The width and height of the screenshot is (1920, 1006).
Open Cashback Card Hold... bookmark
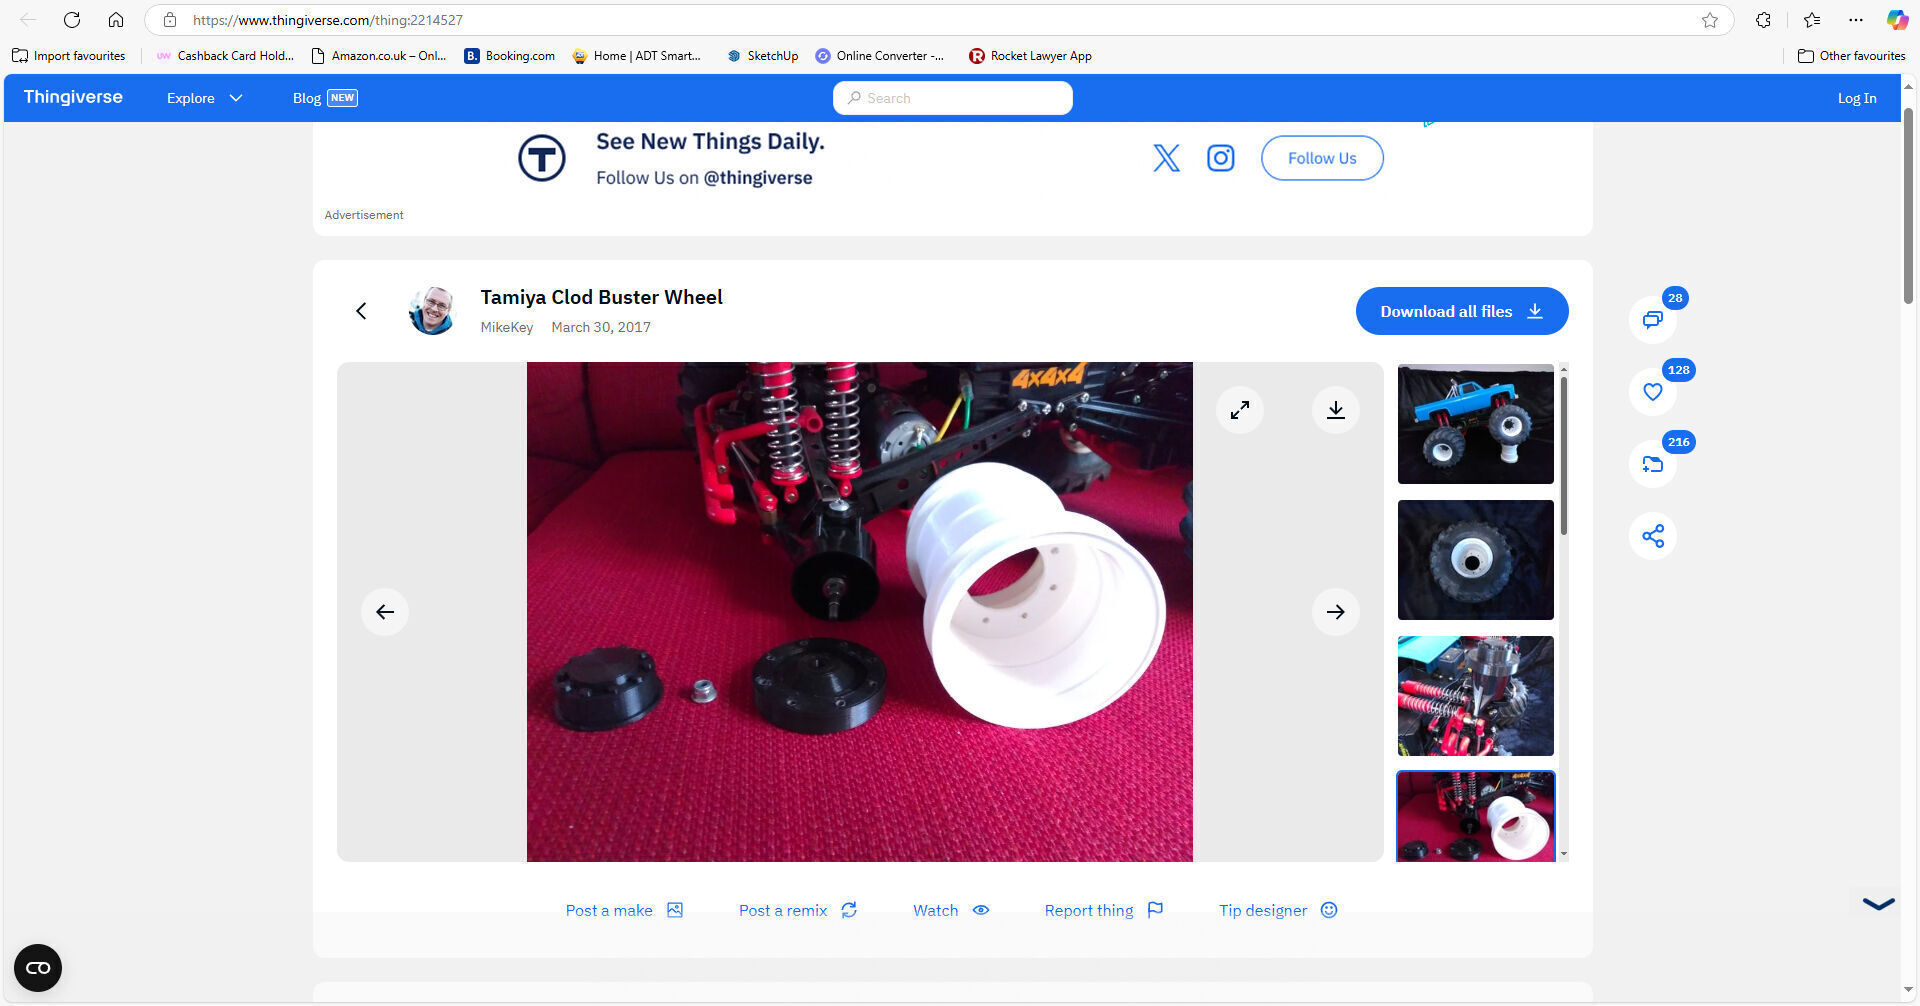click(x=225, y=56)
